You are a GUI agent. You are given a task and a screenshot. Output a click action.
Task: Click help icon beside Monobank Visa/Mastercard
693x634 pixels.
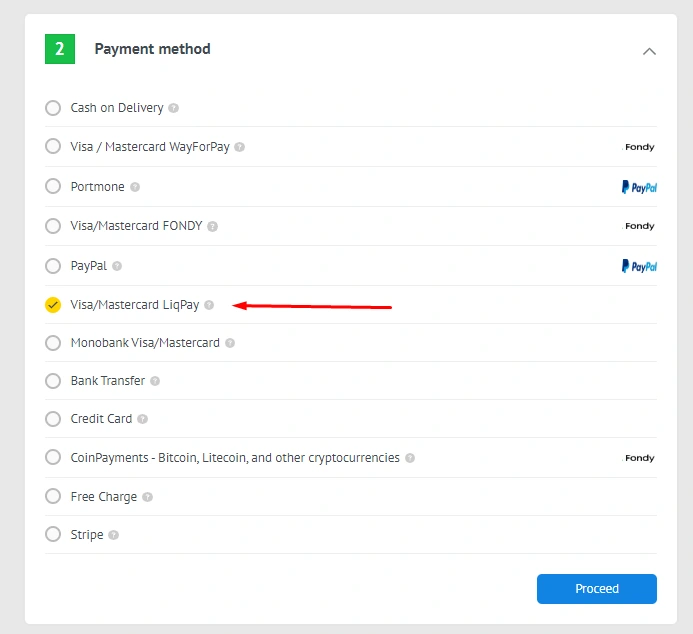coord(230,343)
